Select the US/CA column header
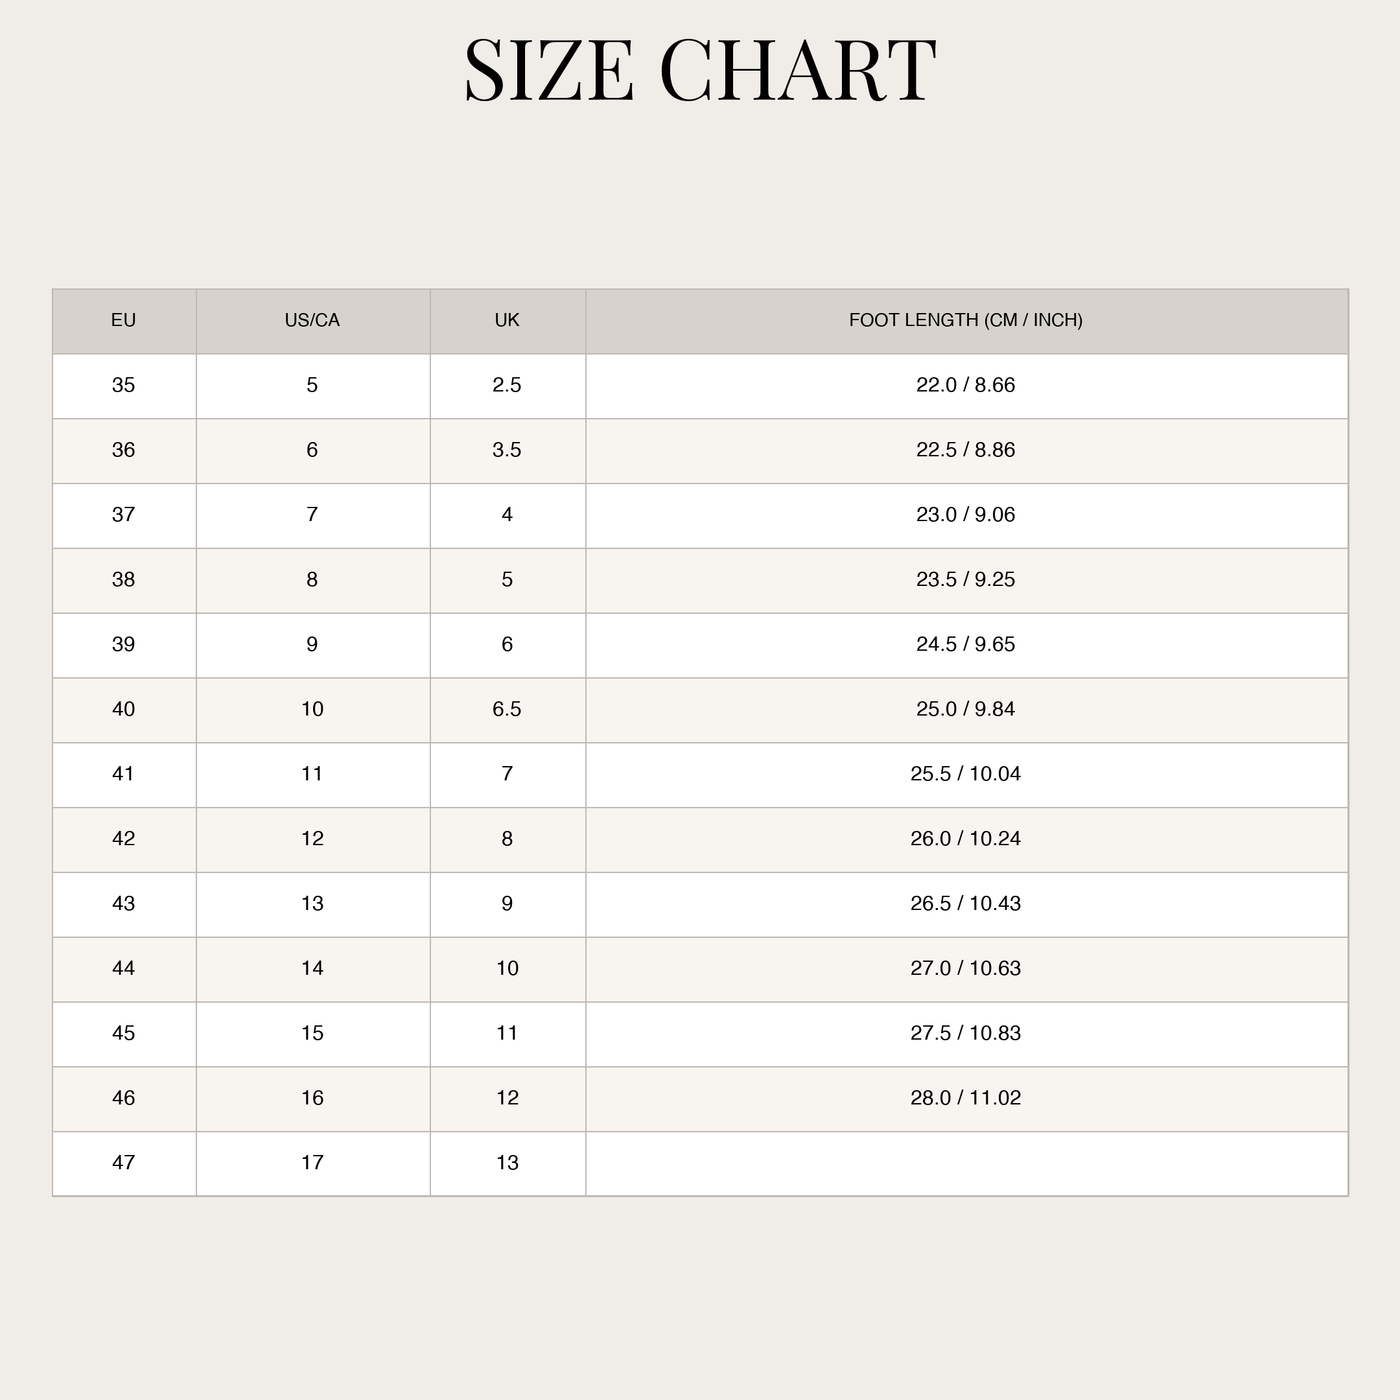1400x1400 pixels. tap(313, 321)
